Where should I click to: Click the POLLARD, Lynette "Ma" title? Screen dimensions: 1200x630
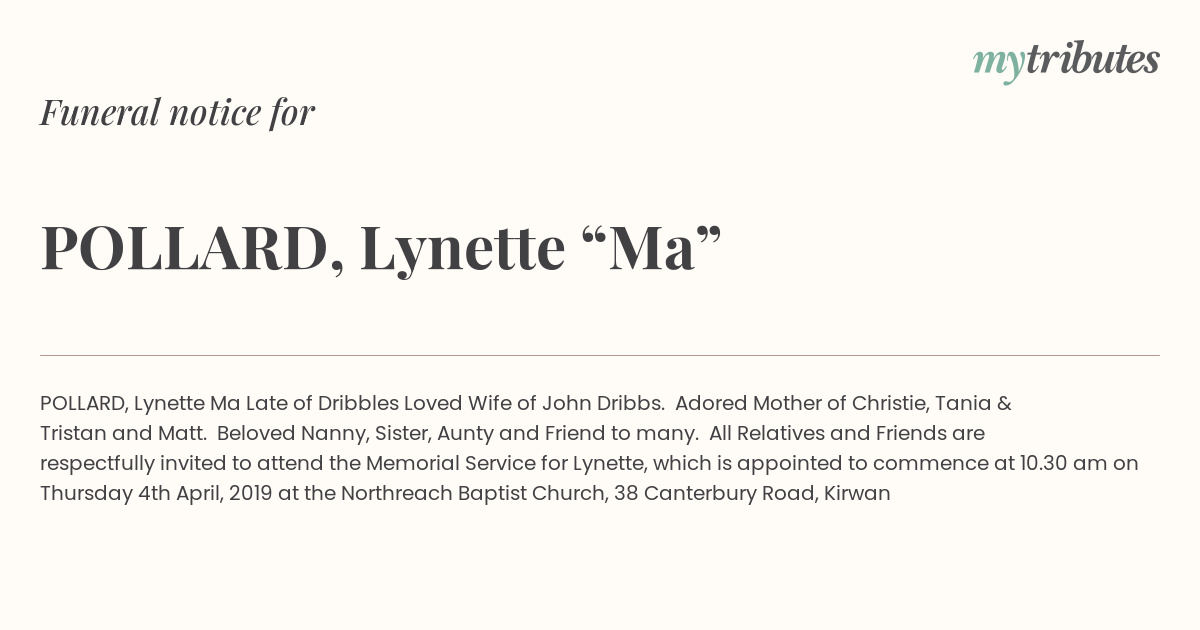(381, 248)
